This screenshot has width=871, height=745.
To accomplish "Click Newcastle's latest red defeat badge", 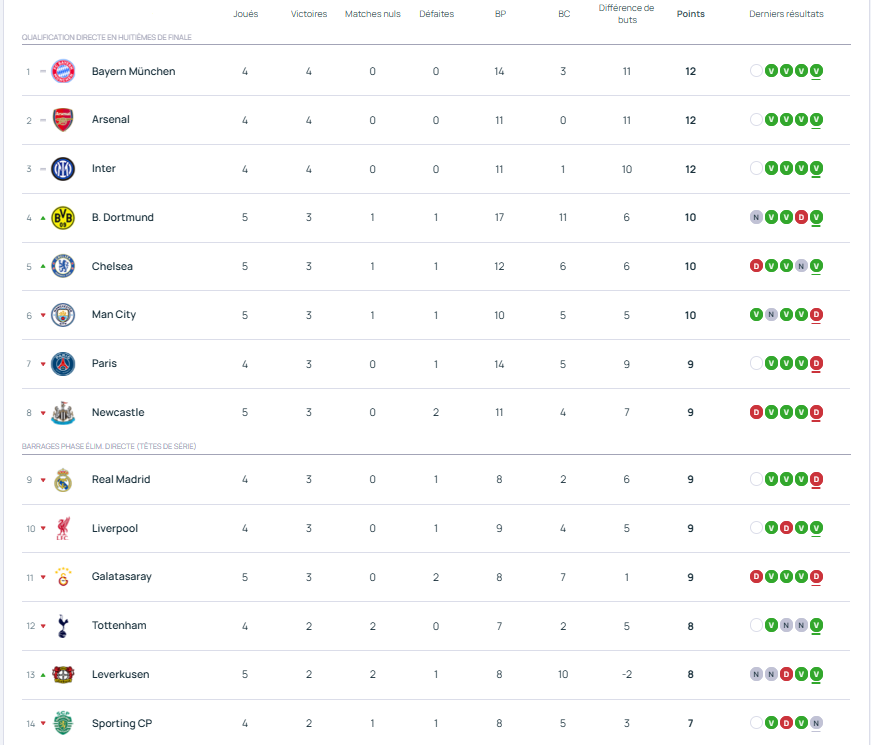I will [x=817, y=412].
